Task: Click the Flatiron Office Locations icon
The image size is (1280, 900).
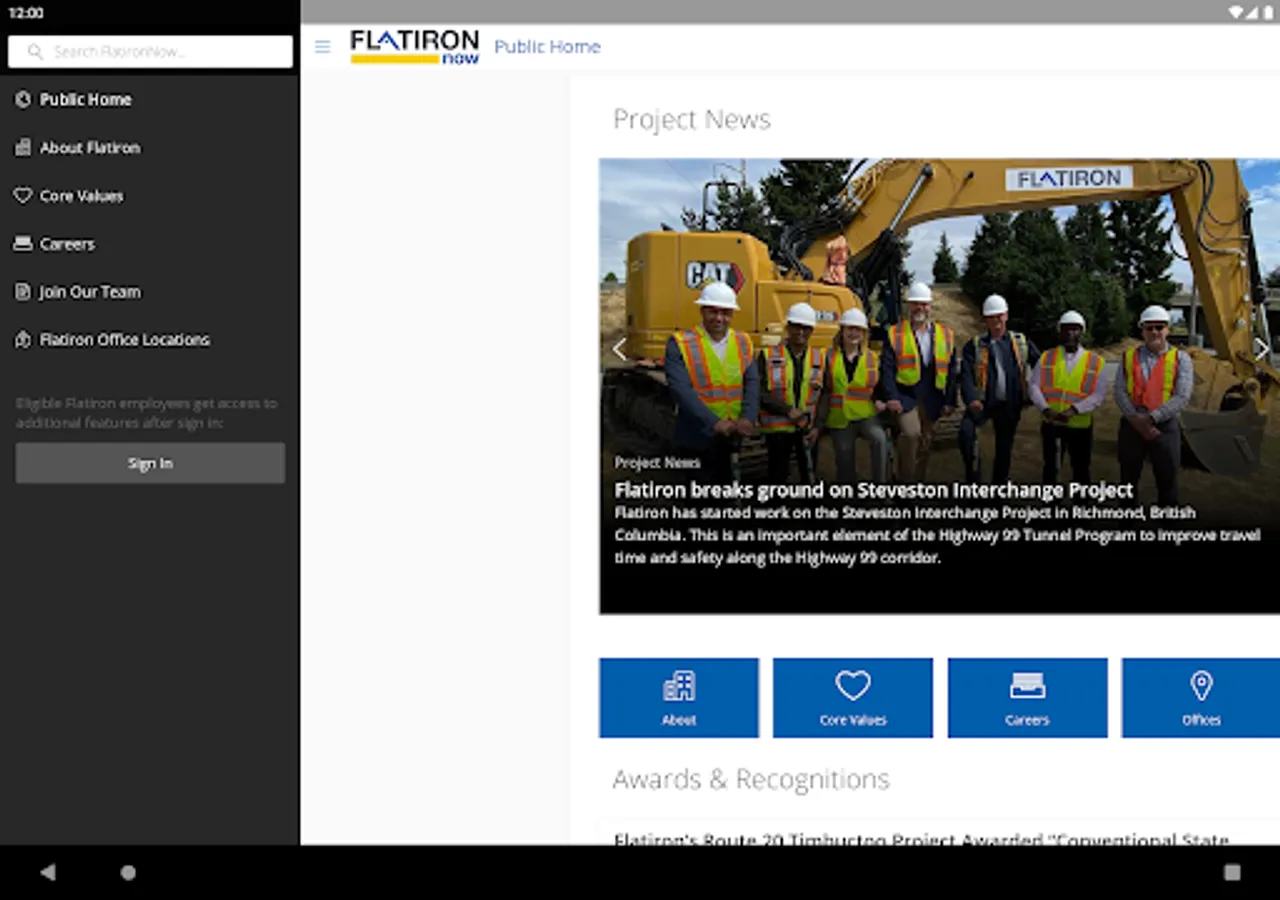Action: pos(22,339)
